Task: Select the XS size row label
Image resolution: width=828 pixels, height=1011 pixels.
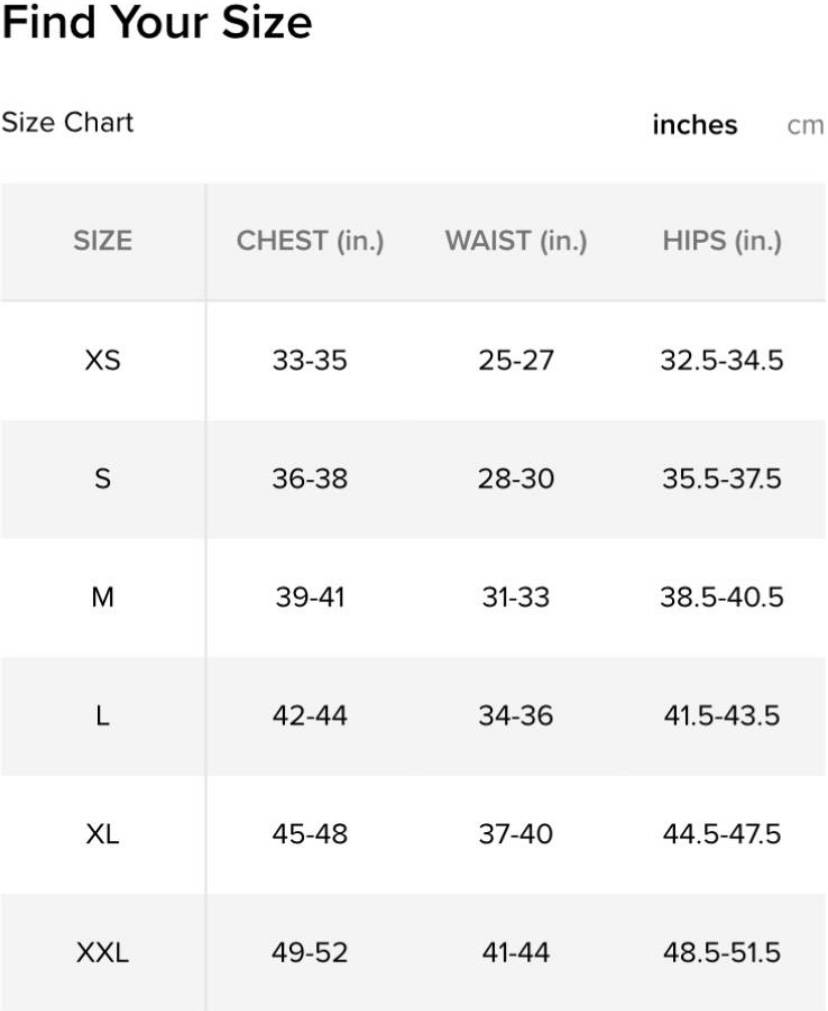Action: (103, 360)
